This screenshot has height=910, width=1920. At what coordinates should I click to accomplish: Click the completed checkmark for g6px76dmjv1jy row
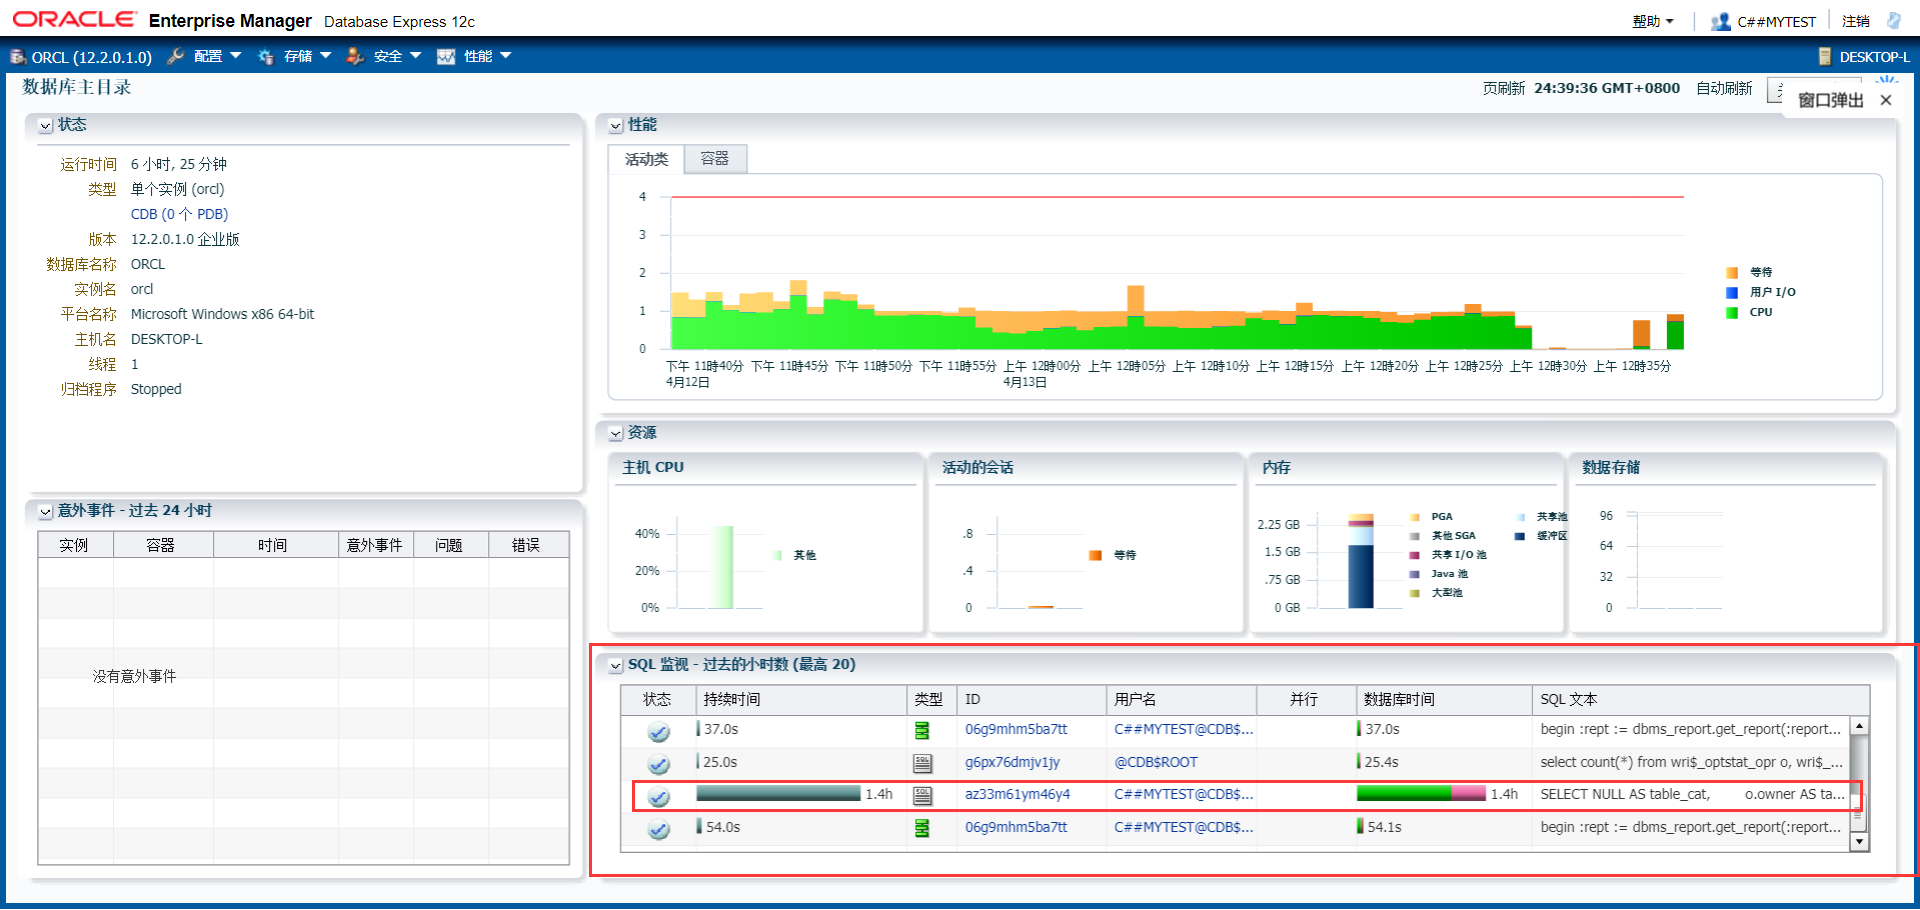658,764
